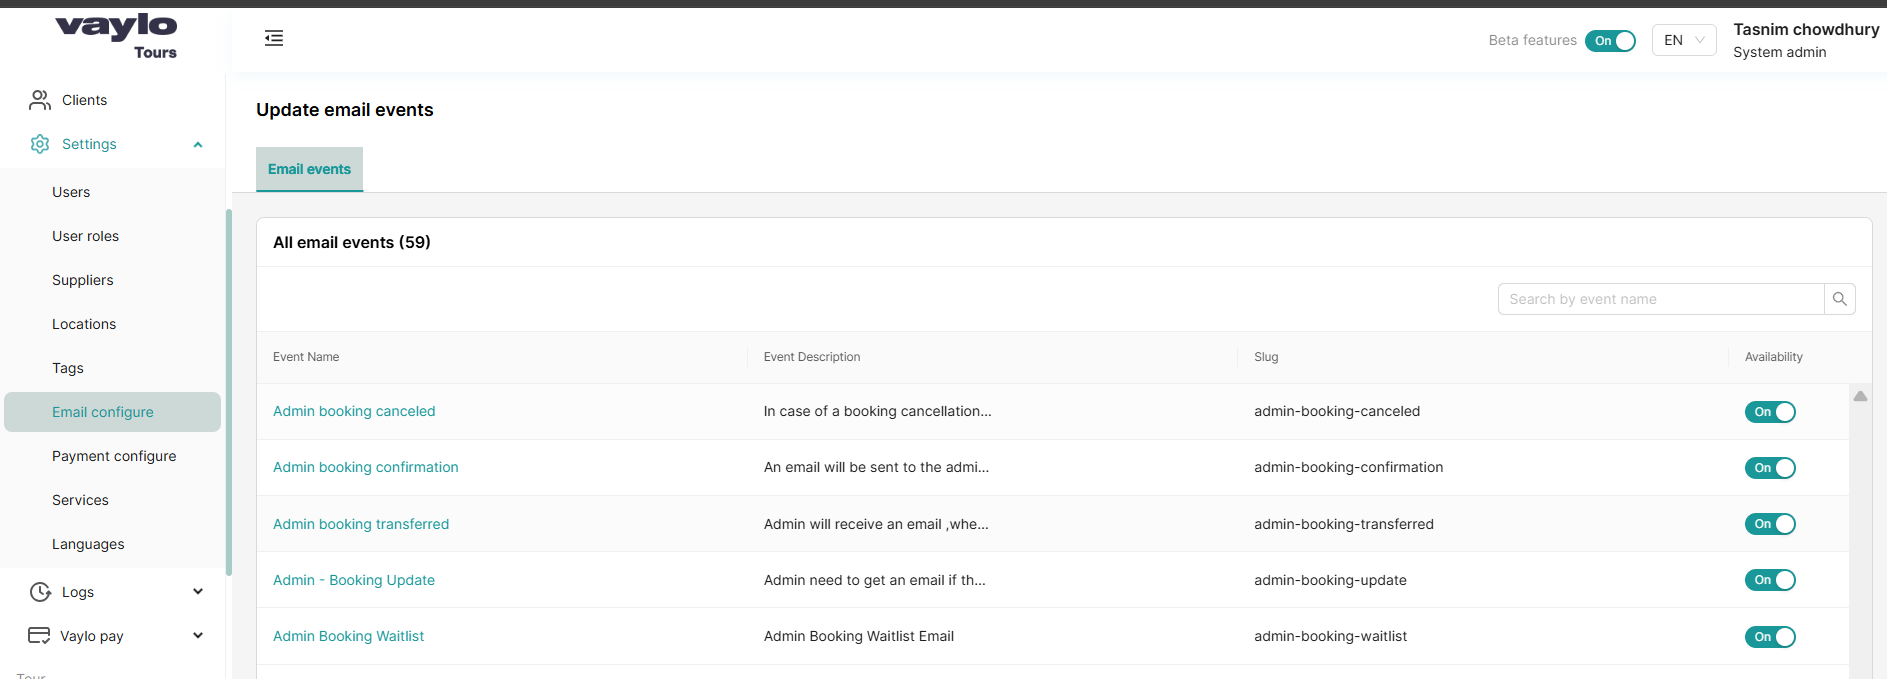The width and height of the screenshot is (1887, 679).
Task: Open Admin - Booking Update event link
Action: [354, 580]
